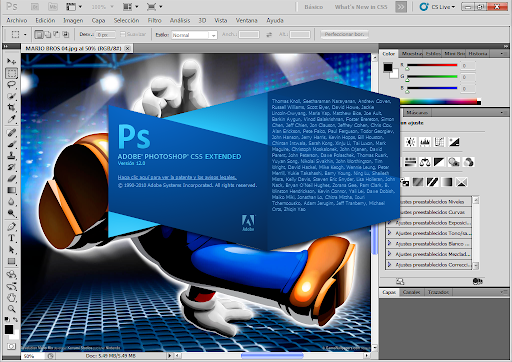Add a Selective Color adjustment

[x=462, y=182]
